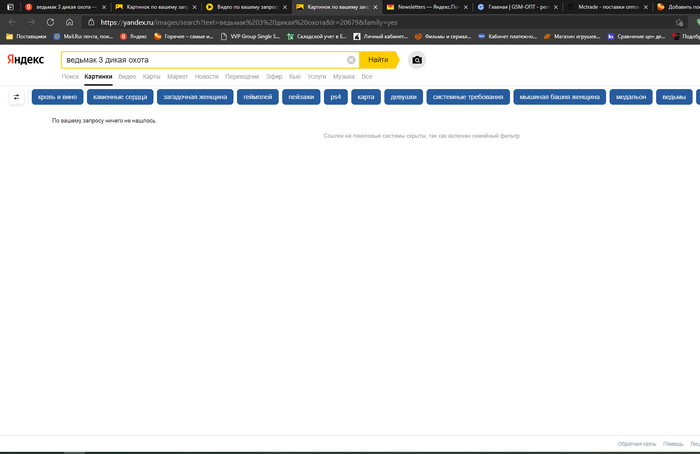This screenshot has height=454, width=700.
Task: Open Личный кабинет bookmark
Action: [x=381, y=37]
